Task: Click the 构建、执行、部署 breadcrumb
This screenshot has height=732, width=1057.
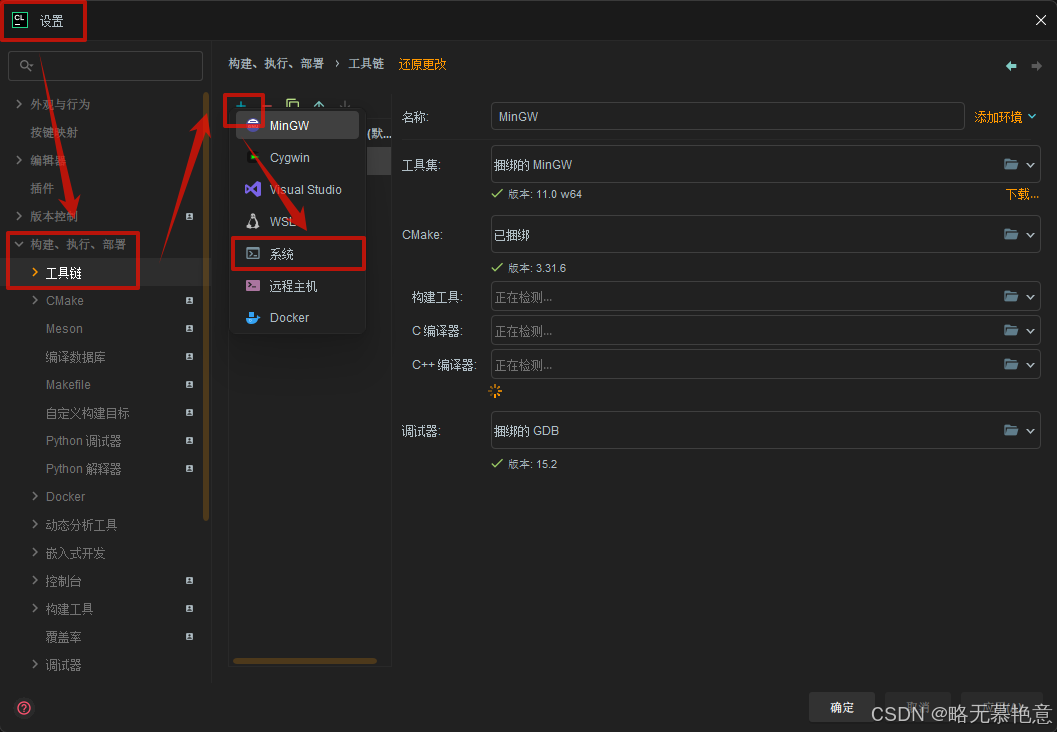Action: click(276, 63)
